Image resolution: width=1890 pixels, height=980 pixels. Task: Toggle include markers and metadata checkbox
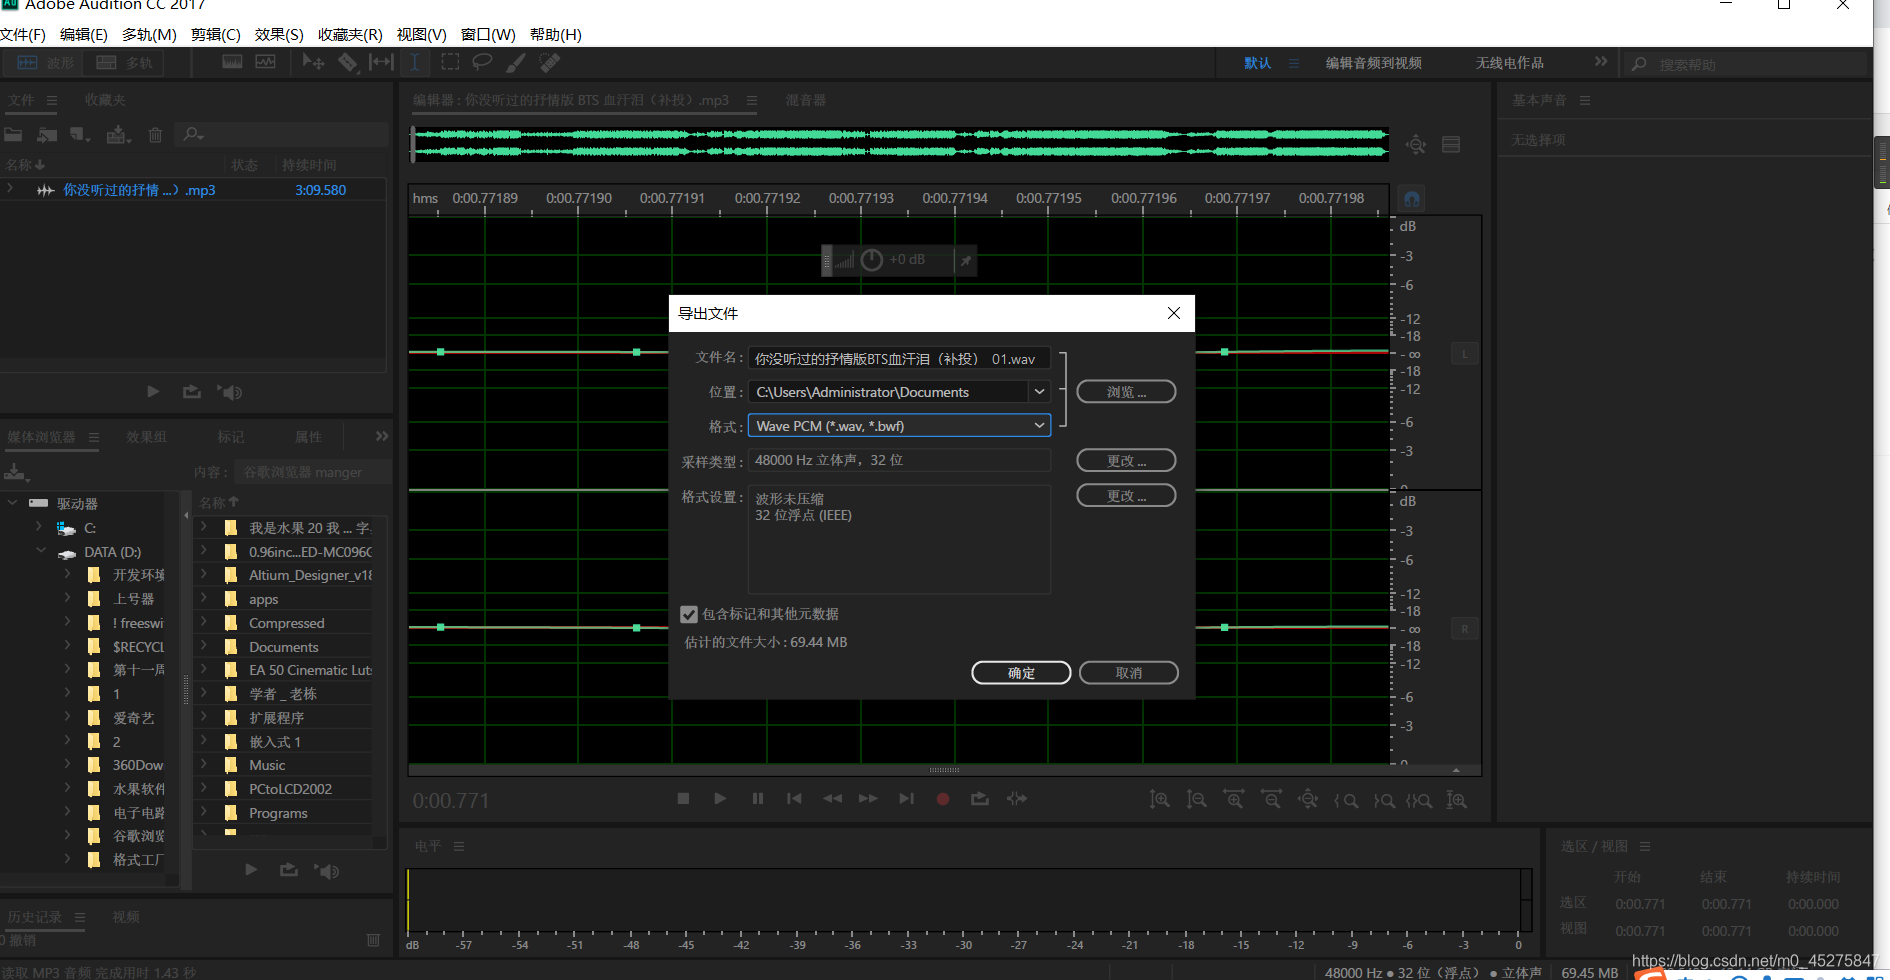click(689, 614)
